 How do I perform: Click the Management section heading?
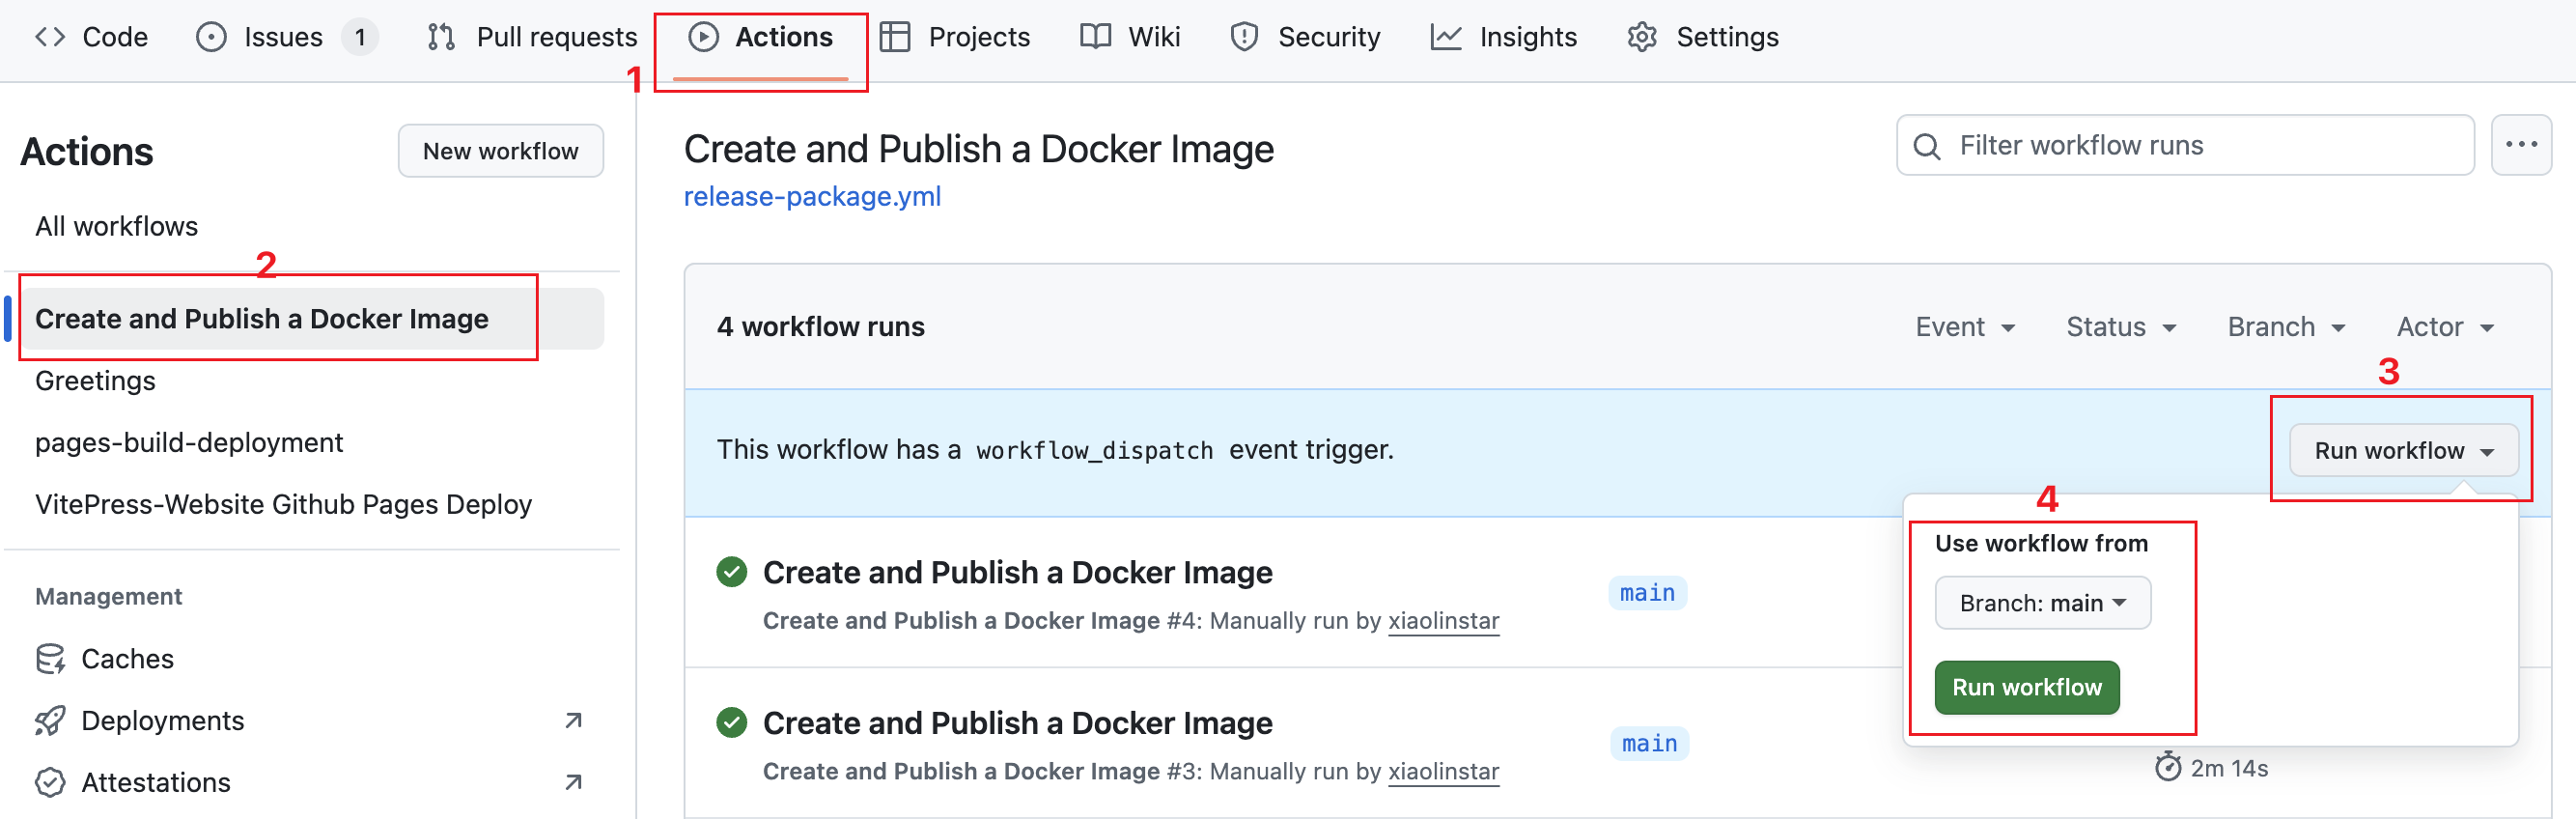click(x=108, y=597)
